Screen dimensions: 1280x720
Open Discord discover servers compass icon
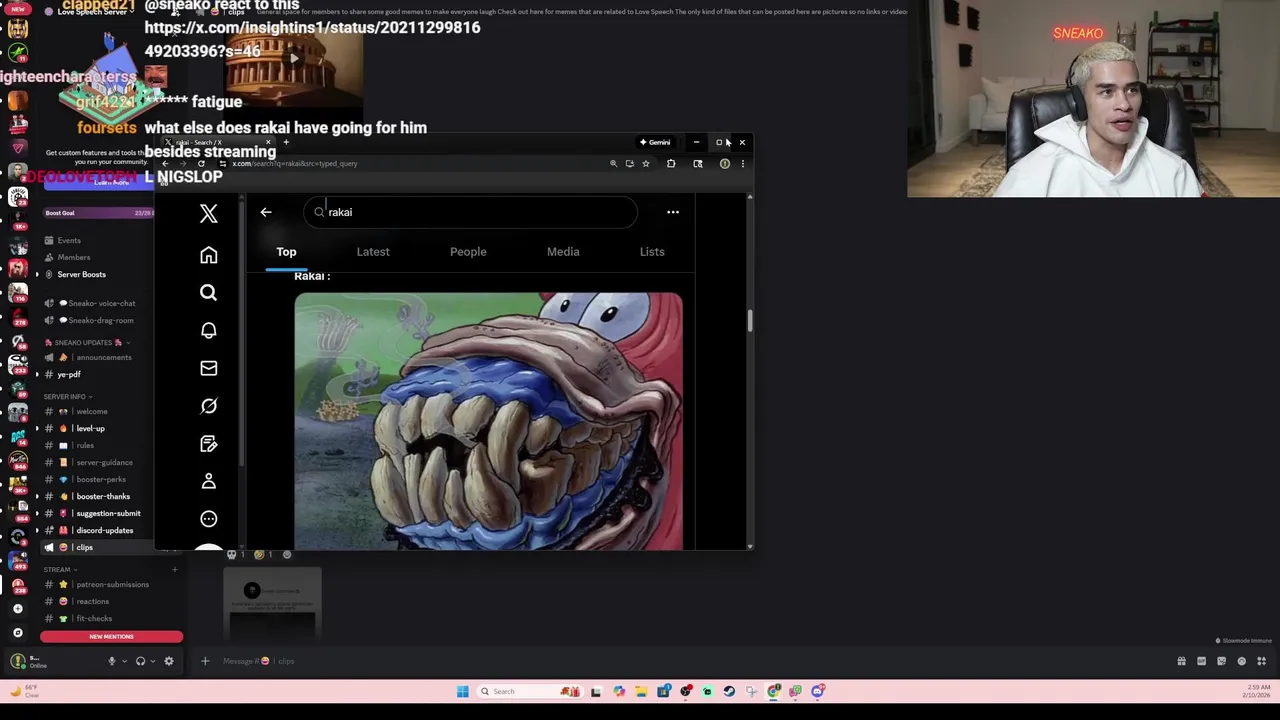point(18,632)
